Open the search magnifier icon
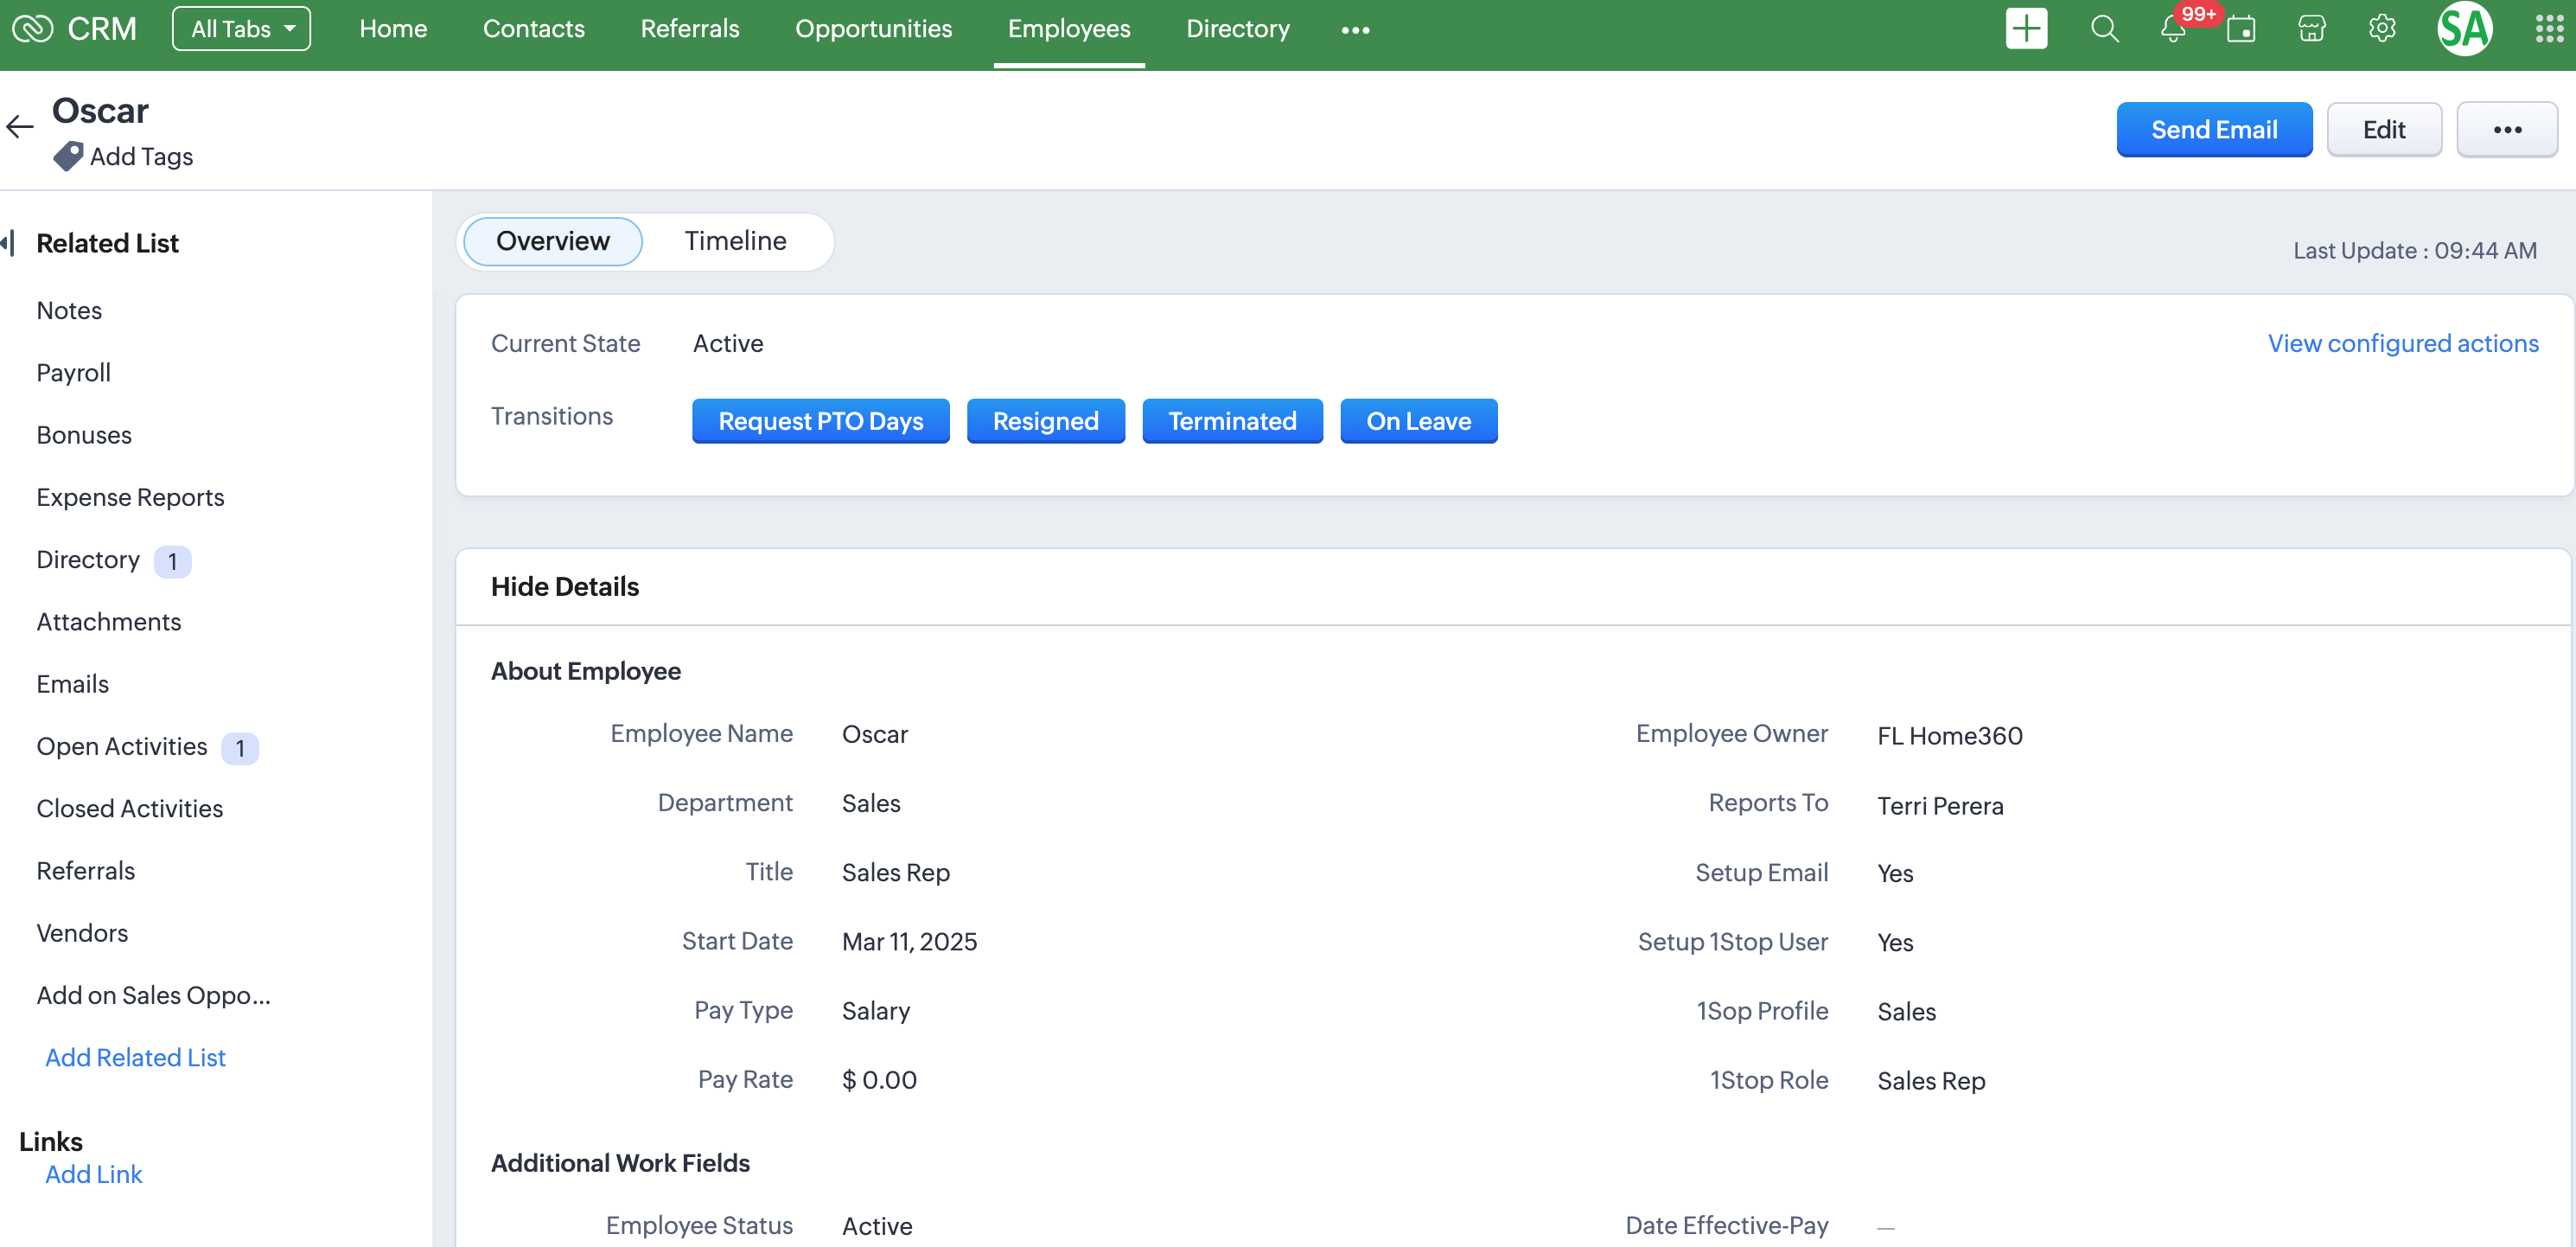The height and width of the screenshot is (1247, 2576). click(x=2104, y=29)
